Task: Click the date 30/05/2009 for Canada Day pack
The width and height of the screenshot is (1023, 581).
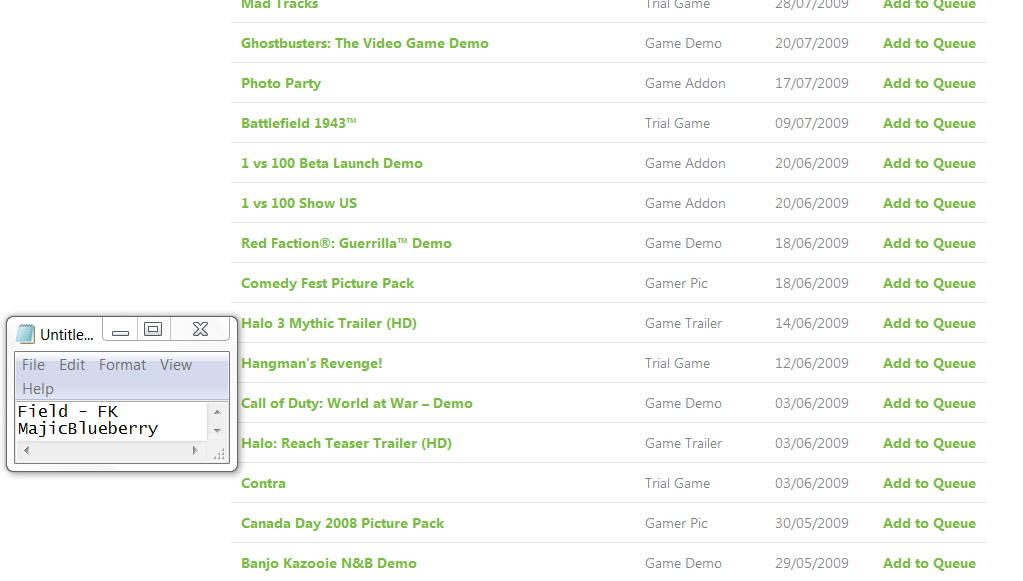Action: (x=812, y=524)
